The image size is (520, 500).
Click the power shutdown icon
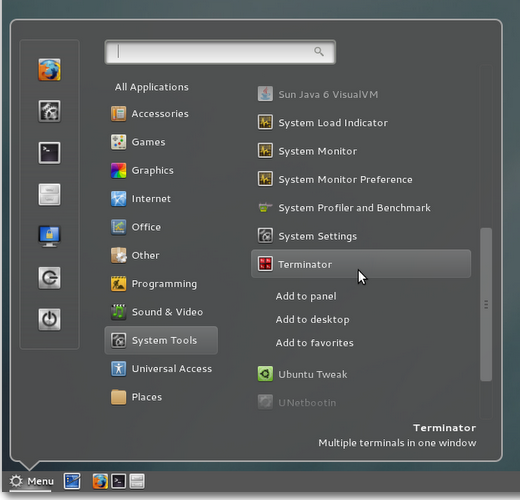click(x=49, y=320)
